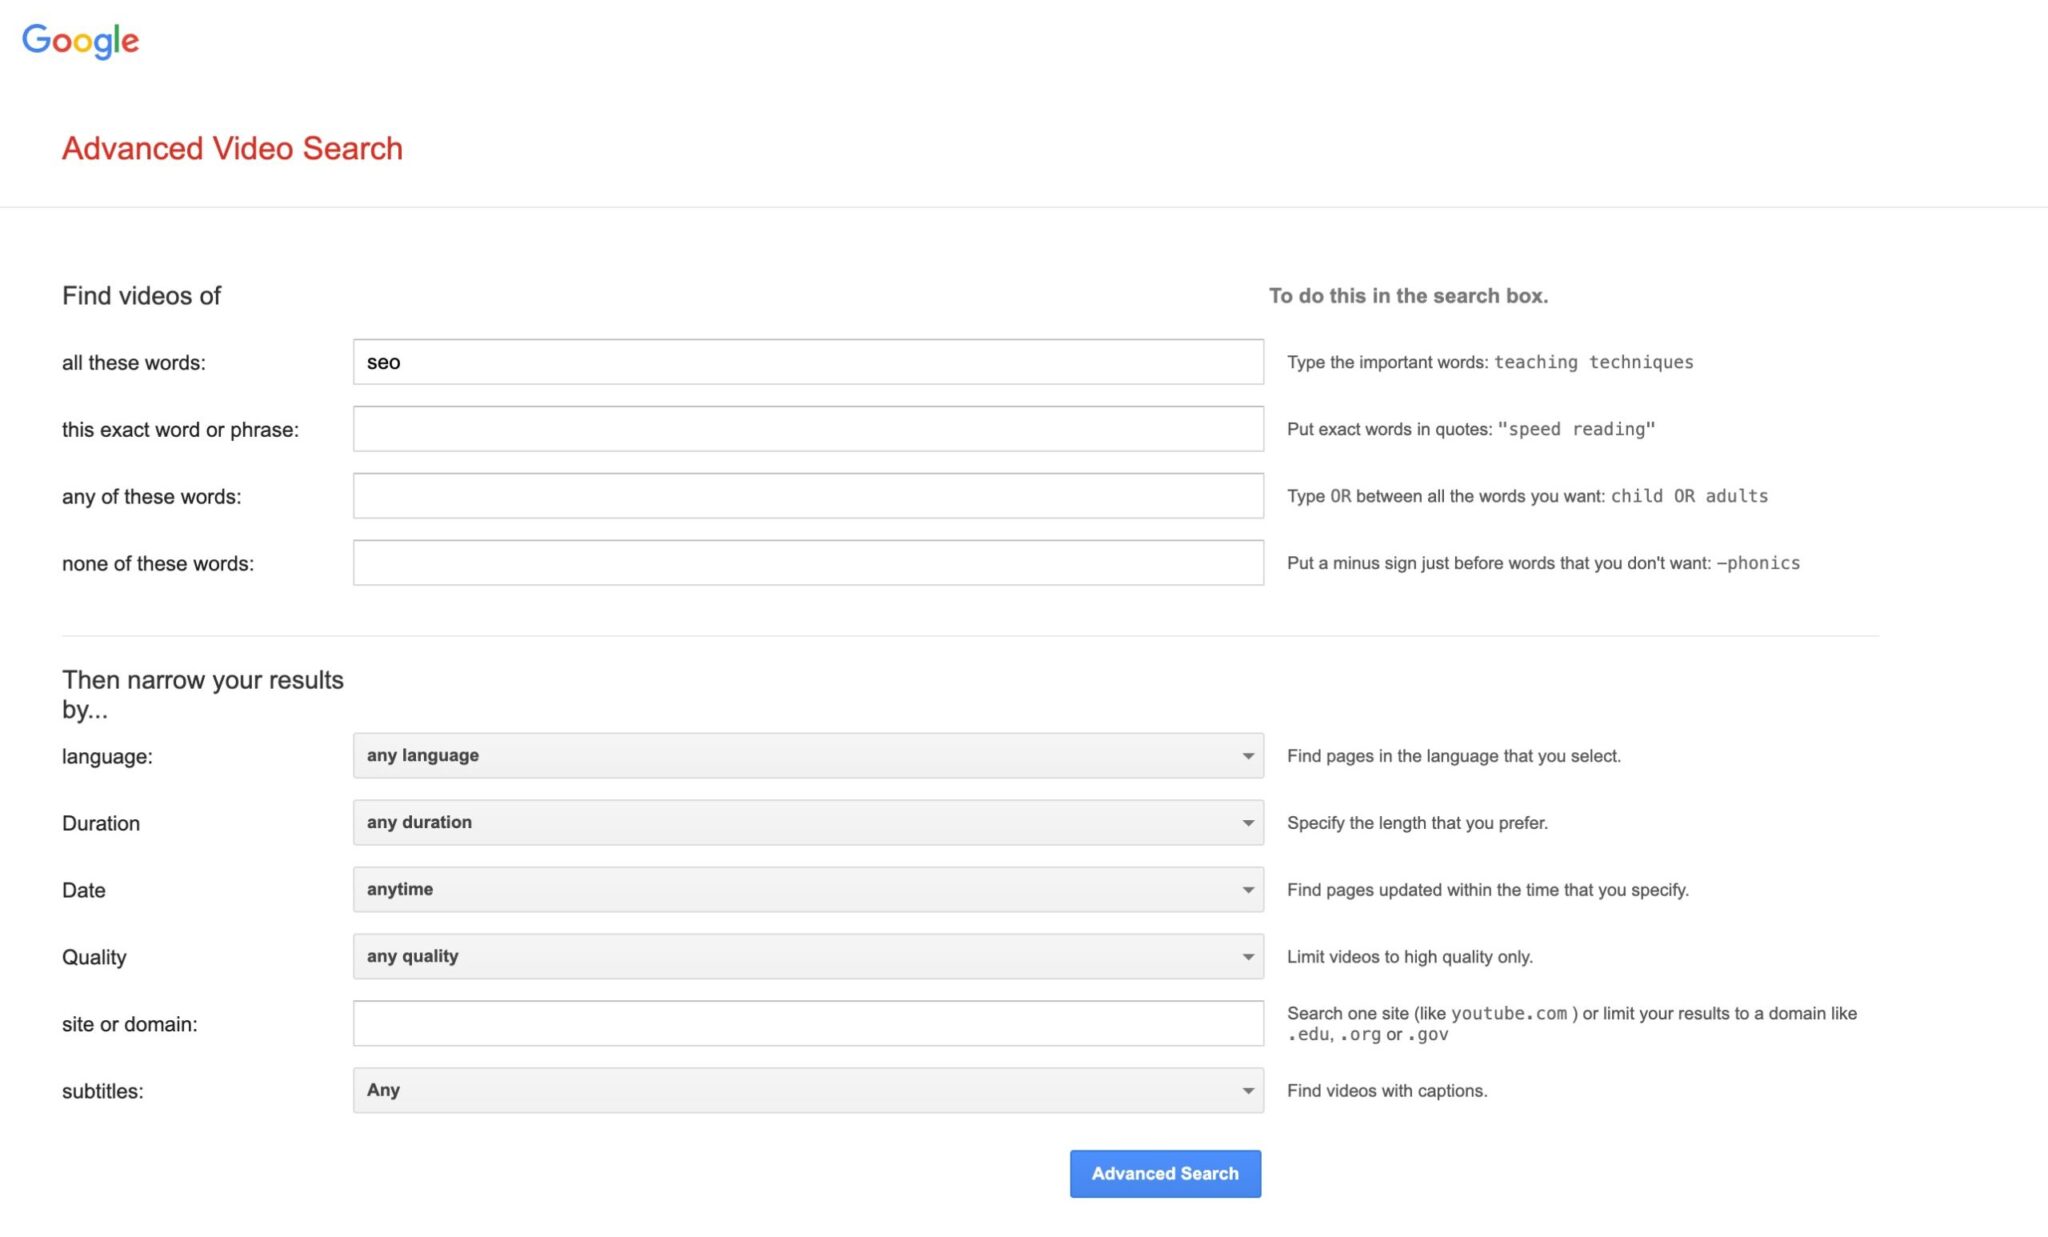Click the 'none of these words' field
2048x1237 pixels.
[x=808, y=563]
